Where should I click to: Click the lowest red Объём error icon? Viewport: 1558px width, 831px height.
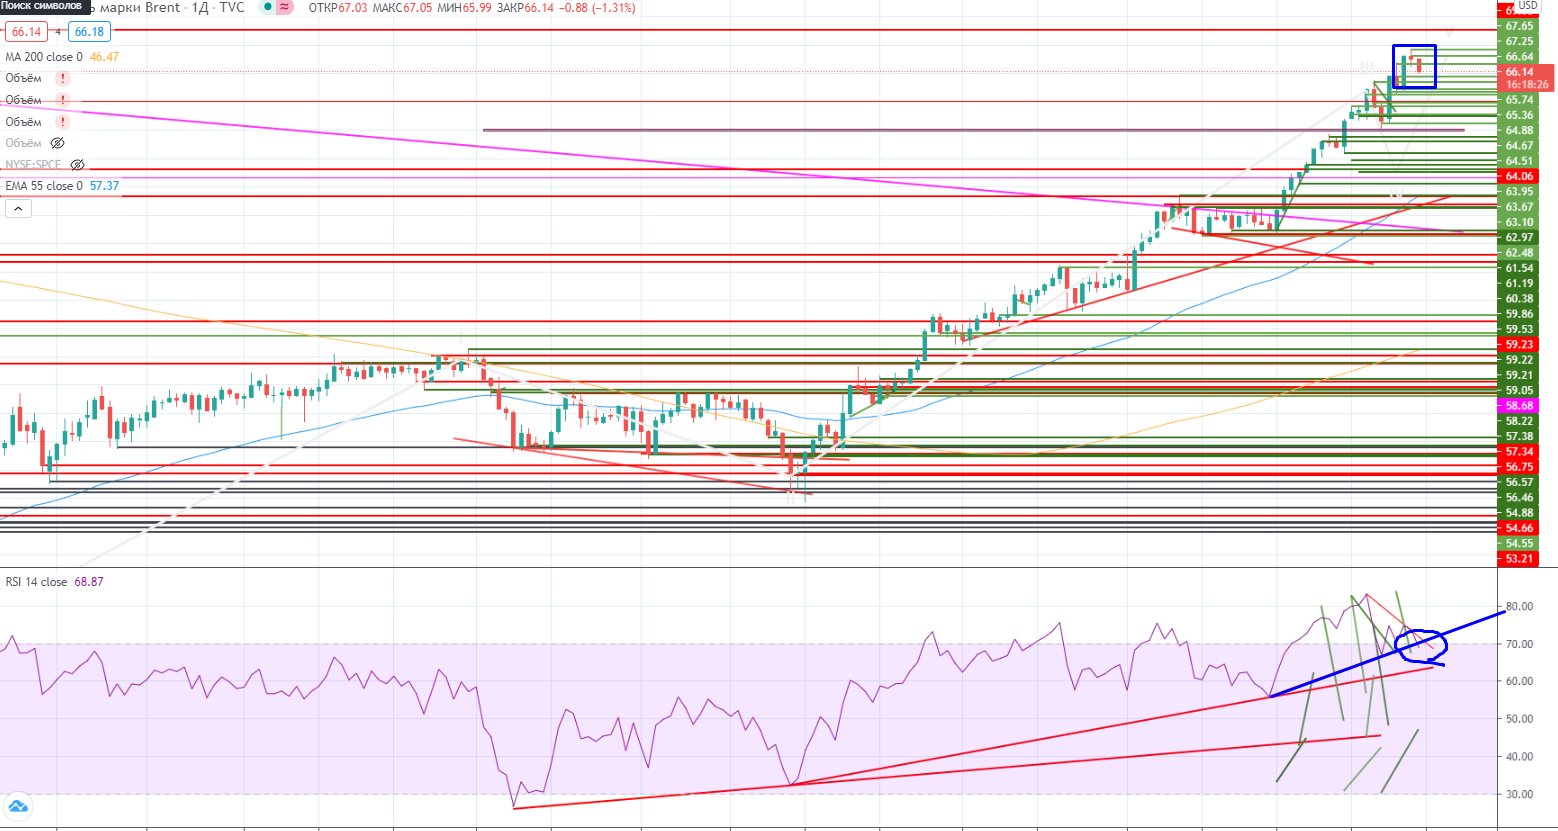coord(63,122)
